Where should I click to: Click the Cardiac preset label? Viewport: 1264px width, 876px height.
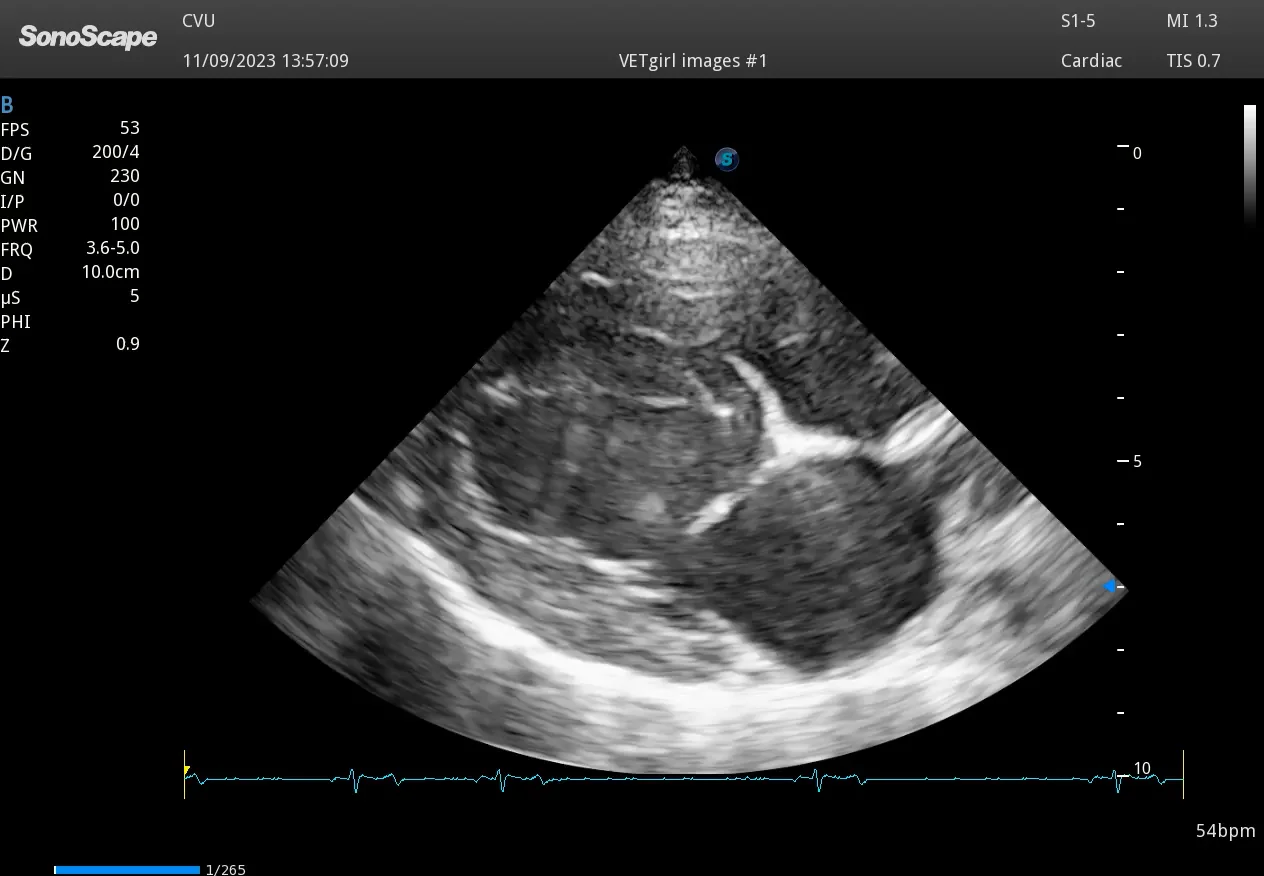tap(1091, 61)
